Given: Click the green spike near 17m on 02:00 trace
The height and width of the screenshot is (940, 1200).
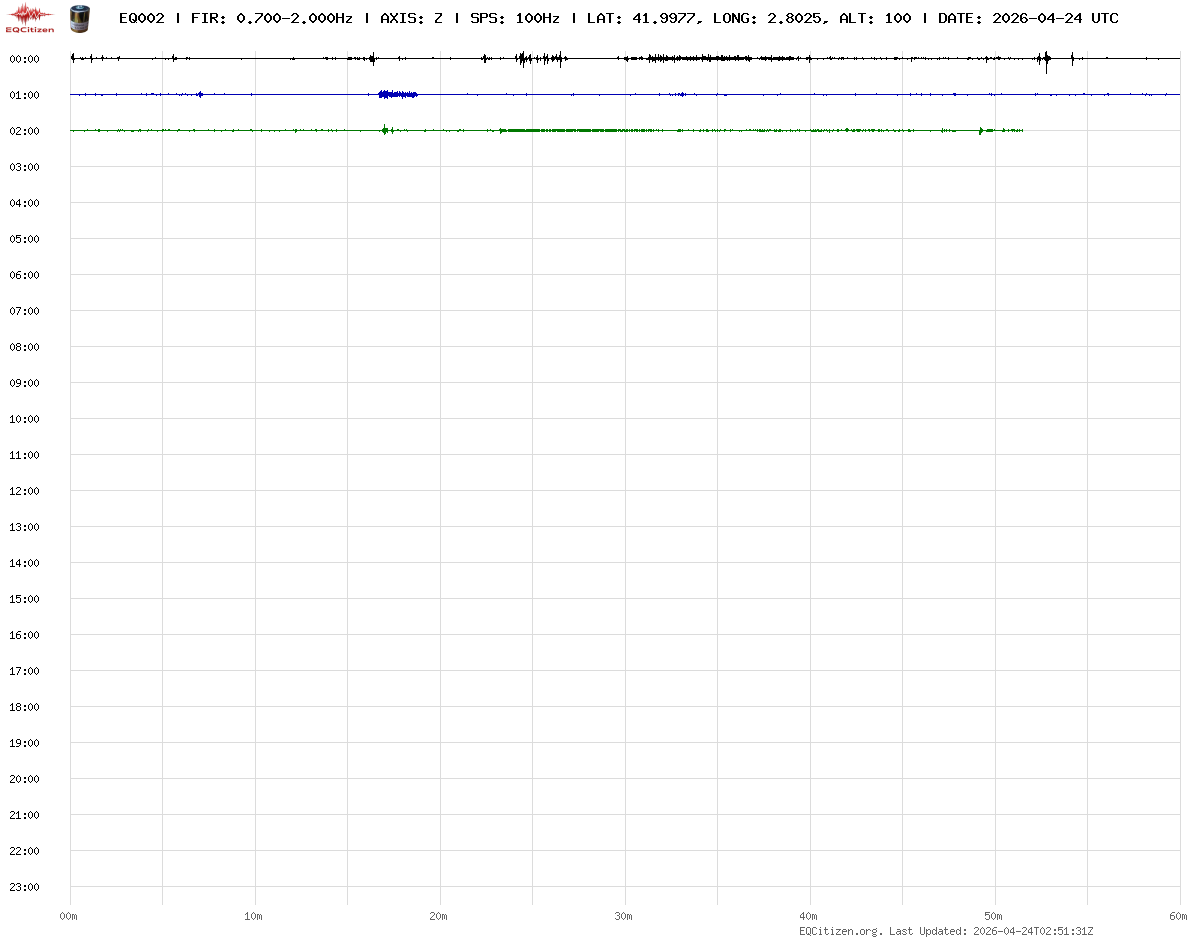Looking at the screenshot, I should point(385,130).
